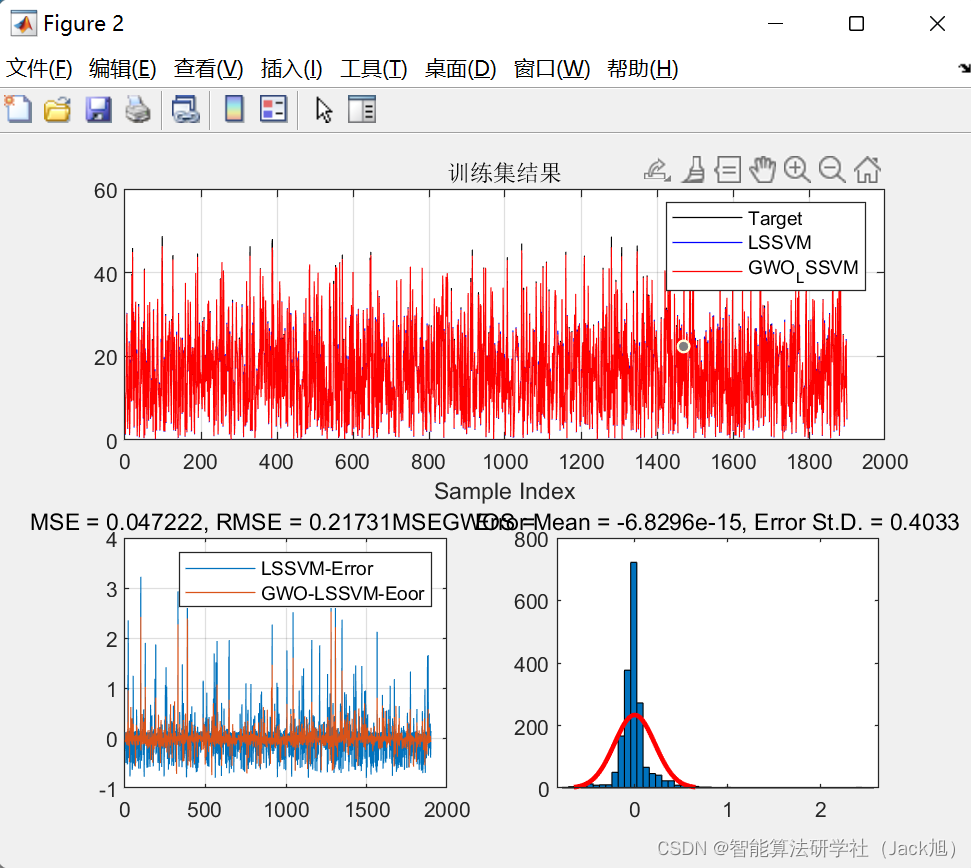Screen dimensions: 971x868
Task: Open the 文件(F) menu
Action: coord(40,69)
